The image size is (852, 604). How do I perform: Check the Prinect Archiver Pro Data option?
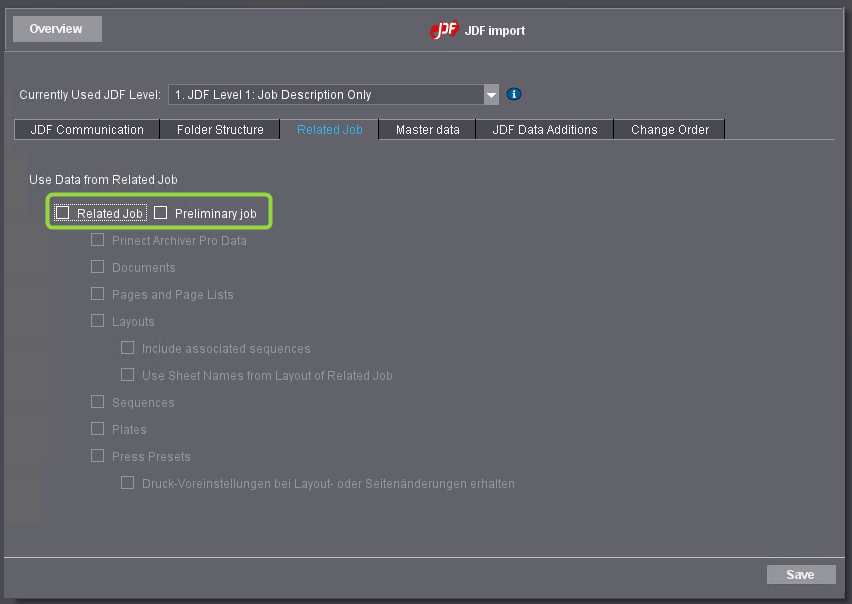tap(97, 240)
